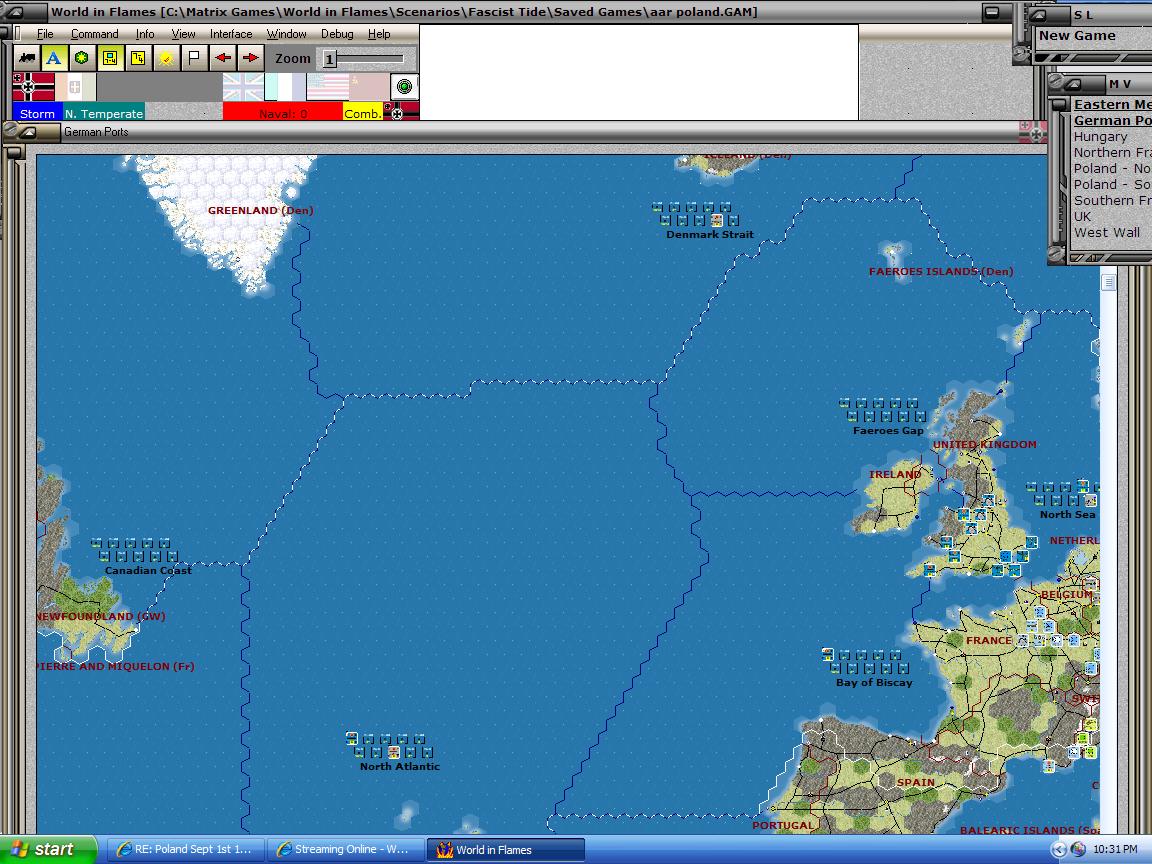Select Southern Fr... in the M V list

[x=1112, y=201]
